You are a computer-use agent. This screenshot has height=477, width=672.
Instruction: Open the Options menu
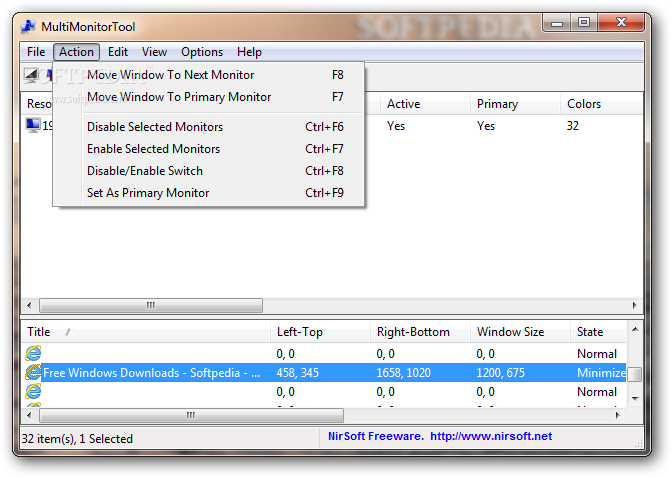202,52
